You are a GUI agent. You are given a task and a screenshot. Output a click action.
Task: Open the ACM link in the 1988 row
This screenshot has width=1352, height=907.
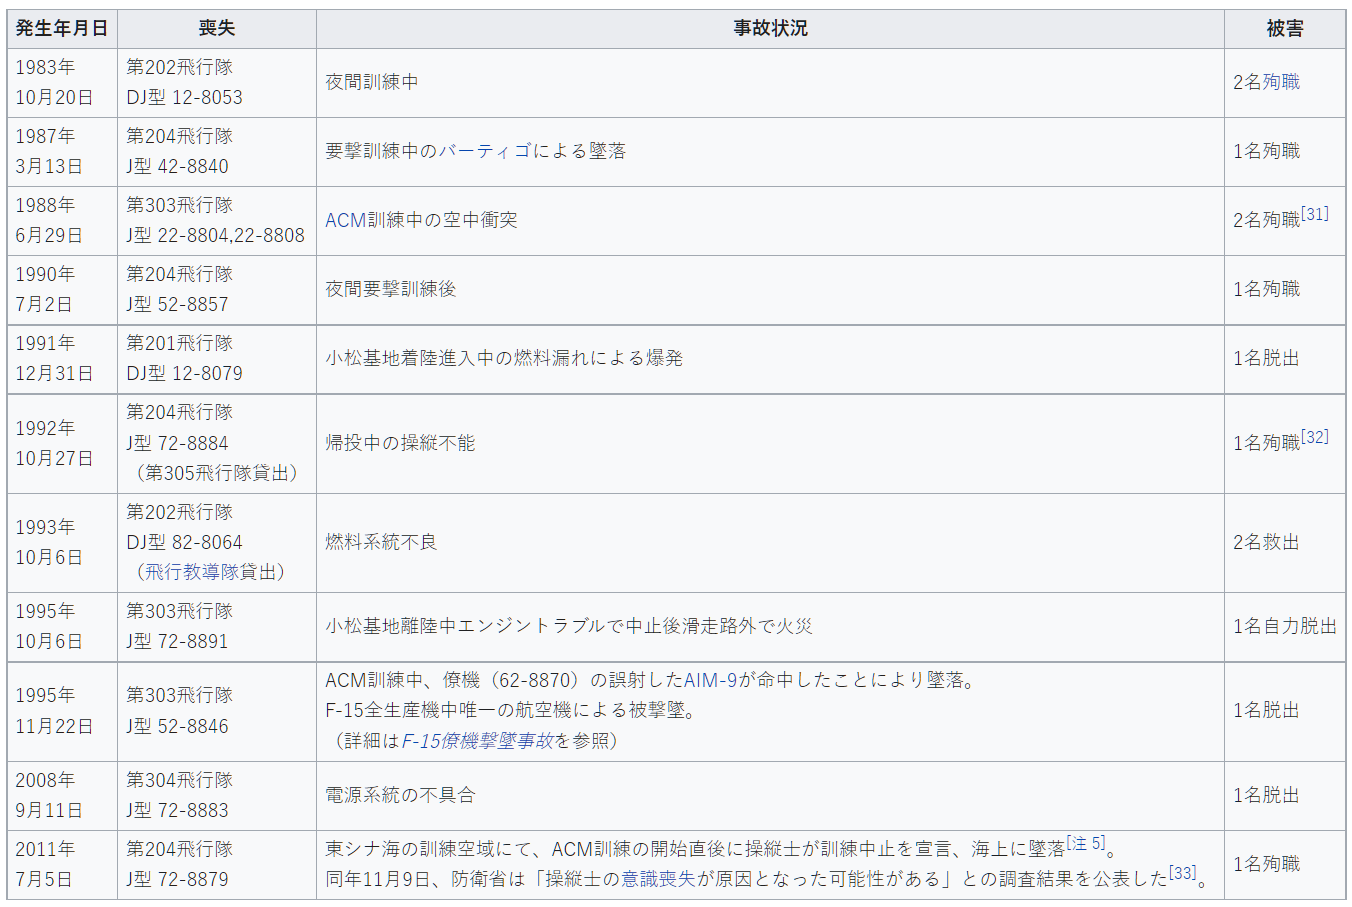(345, 220)
